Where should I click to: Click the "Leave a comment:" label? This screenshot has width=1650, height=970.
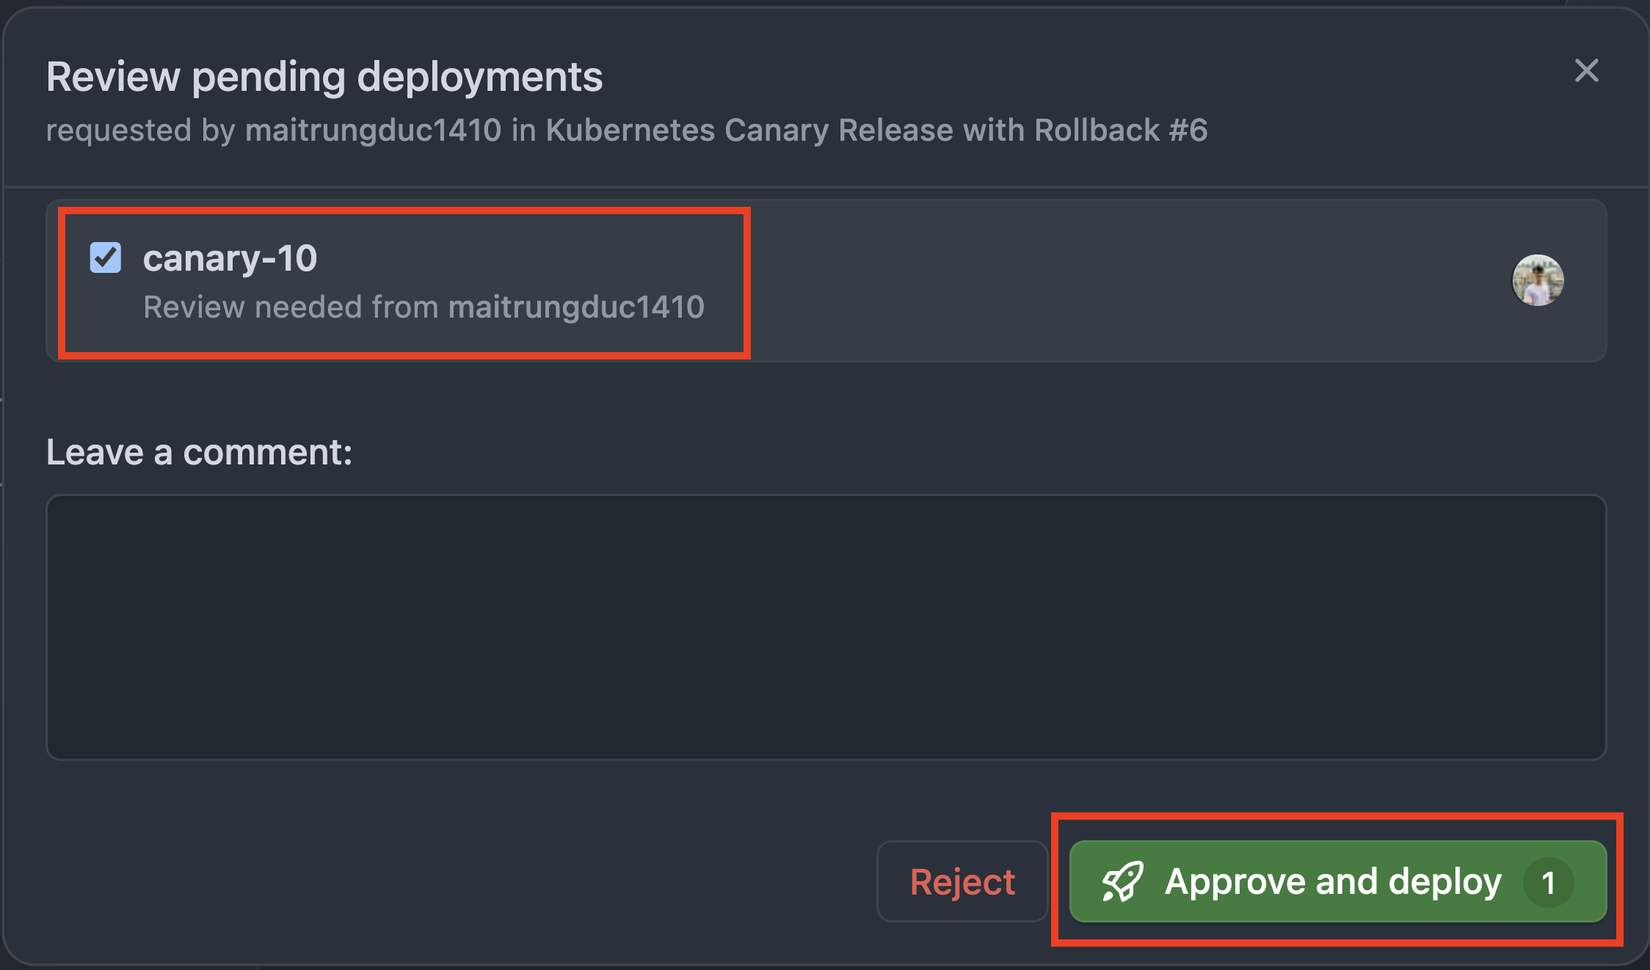[199, 452]
